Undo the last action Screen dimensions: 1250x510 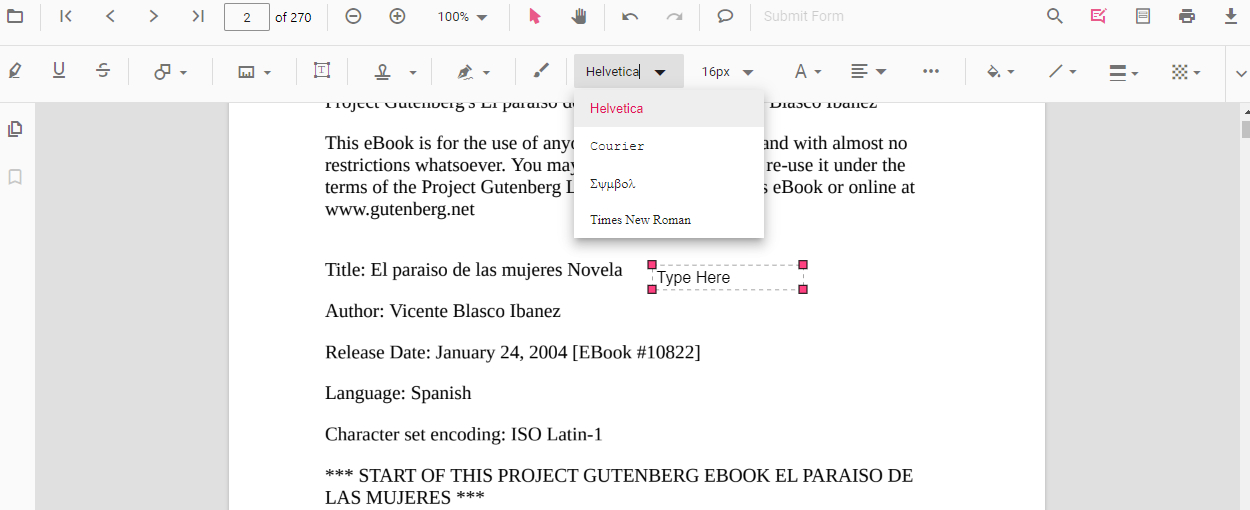(x=630, y=16)
